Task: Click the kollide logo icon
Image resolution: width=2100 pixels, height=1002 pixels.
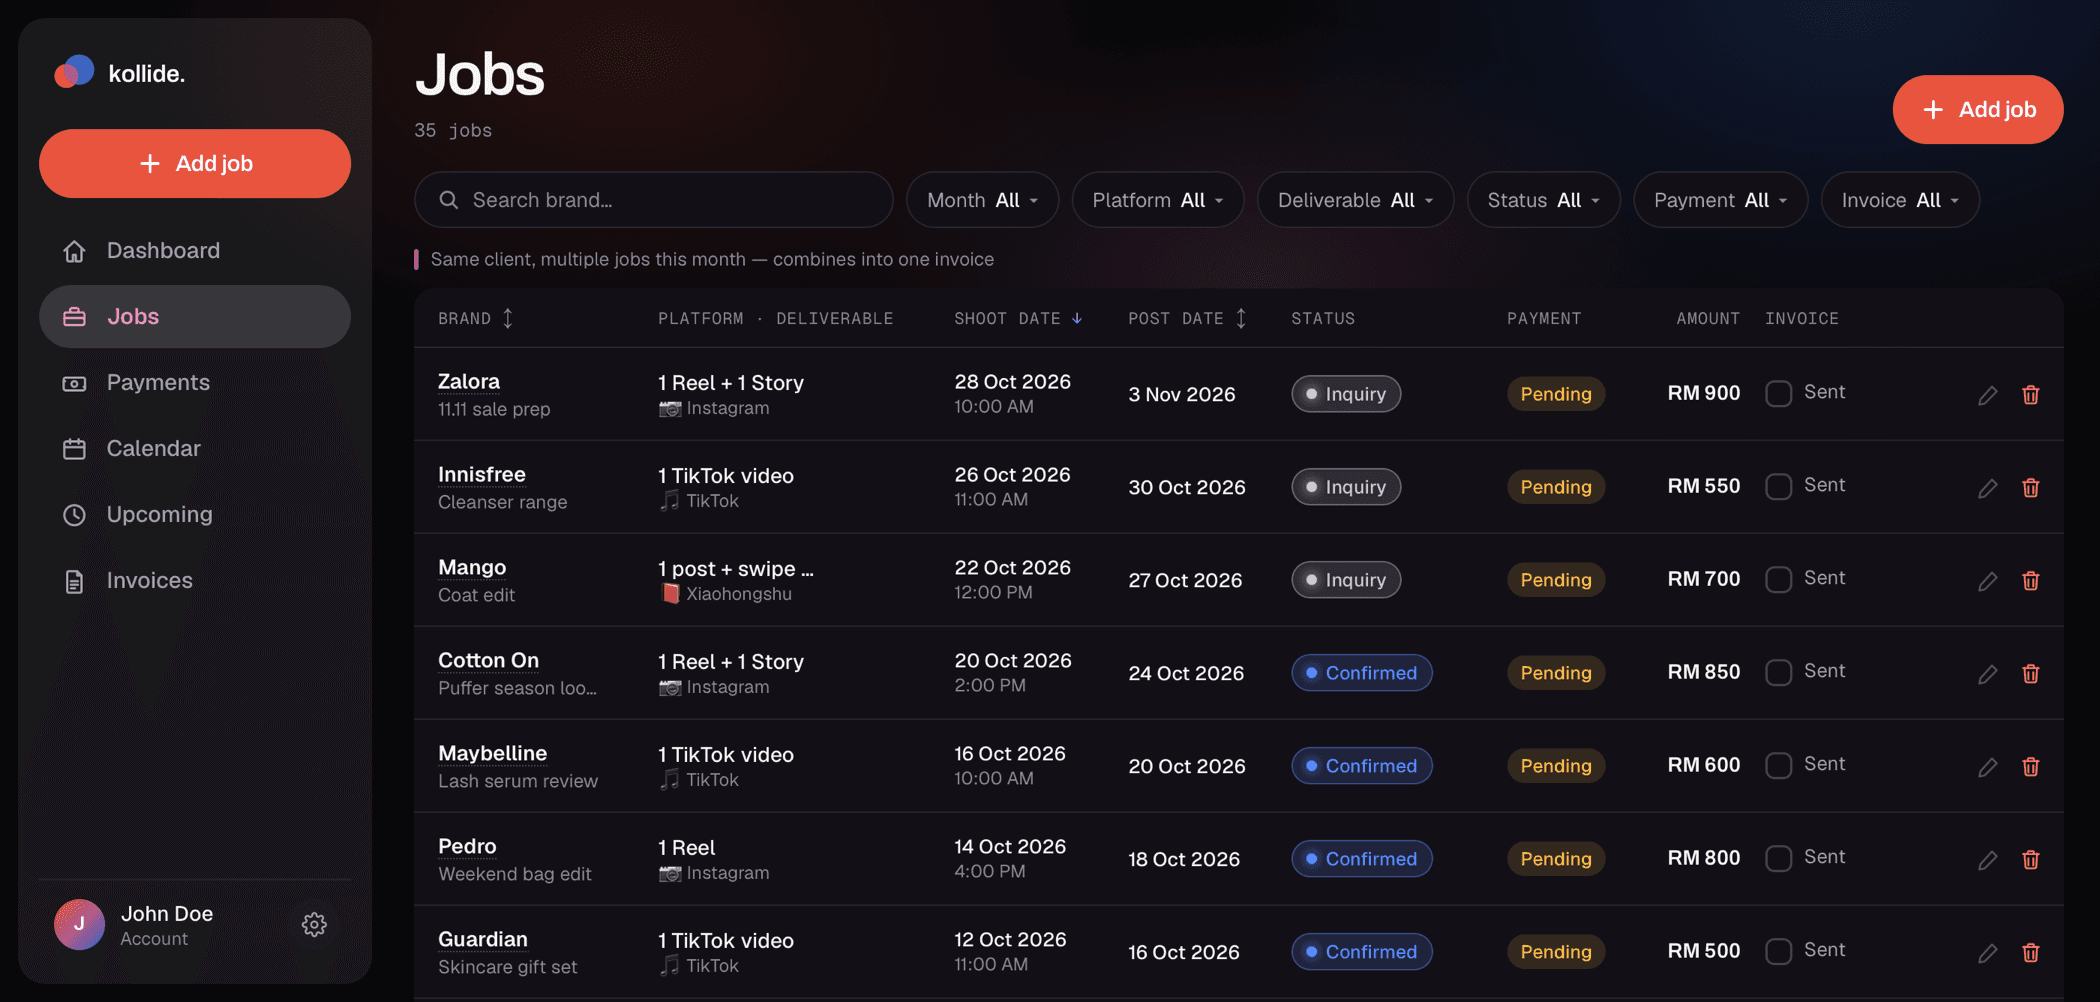Action: 74,72
